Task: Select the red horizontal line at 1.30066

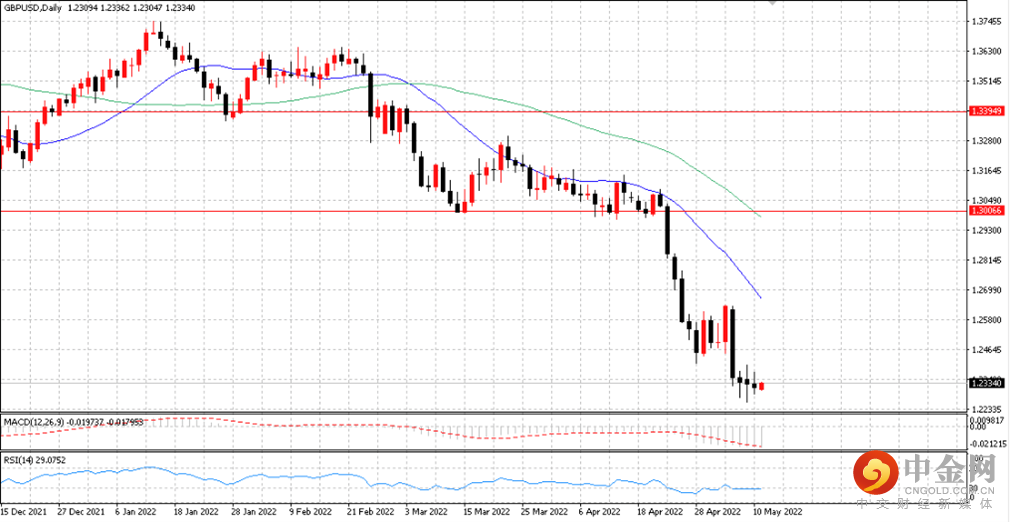Action: (x=483, y=211)
